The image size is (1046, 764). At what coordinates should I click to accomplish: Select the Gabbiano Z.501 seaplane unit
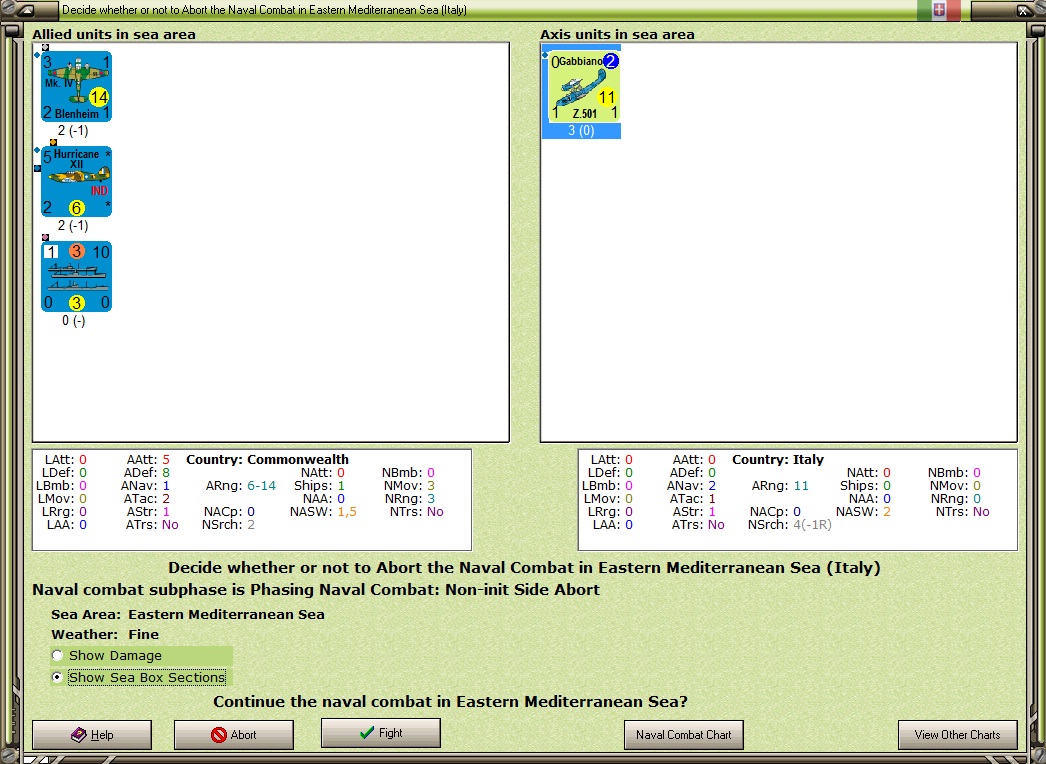click(584, 87)
